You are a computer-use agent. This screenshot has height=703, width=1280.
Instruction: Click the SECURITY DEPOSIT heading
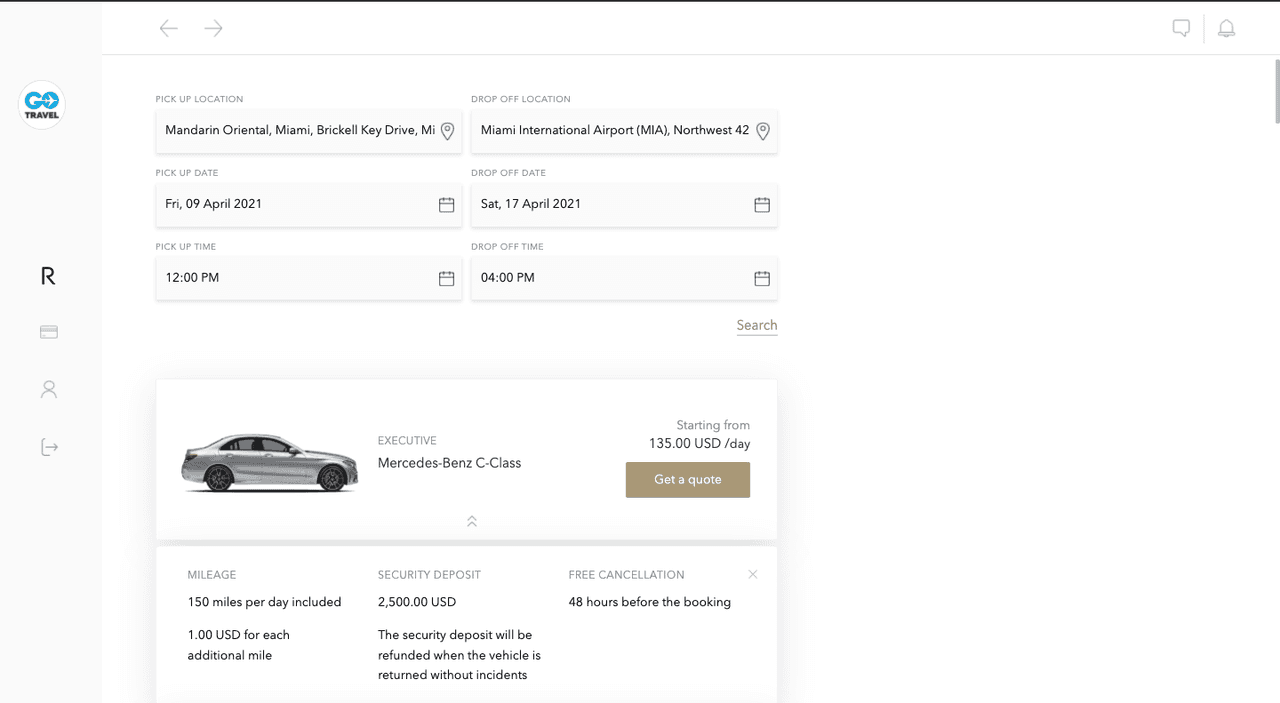[429, 575]
